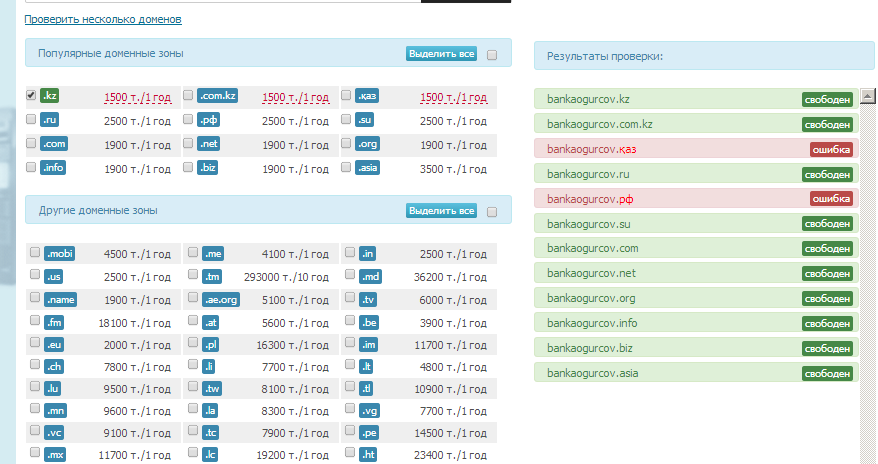Tick the .org checkbox
Viewport: 878px width, 464px height.
click(x=346, y=143)
